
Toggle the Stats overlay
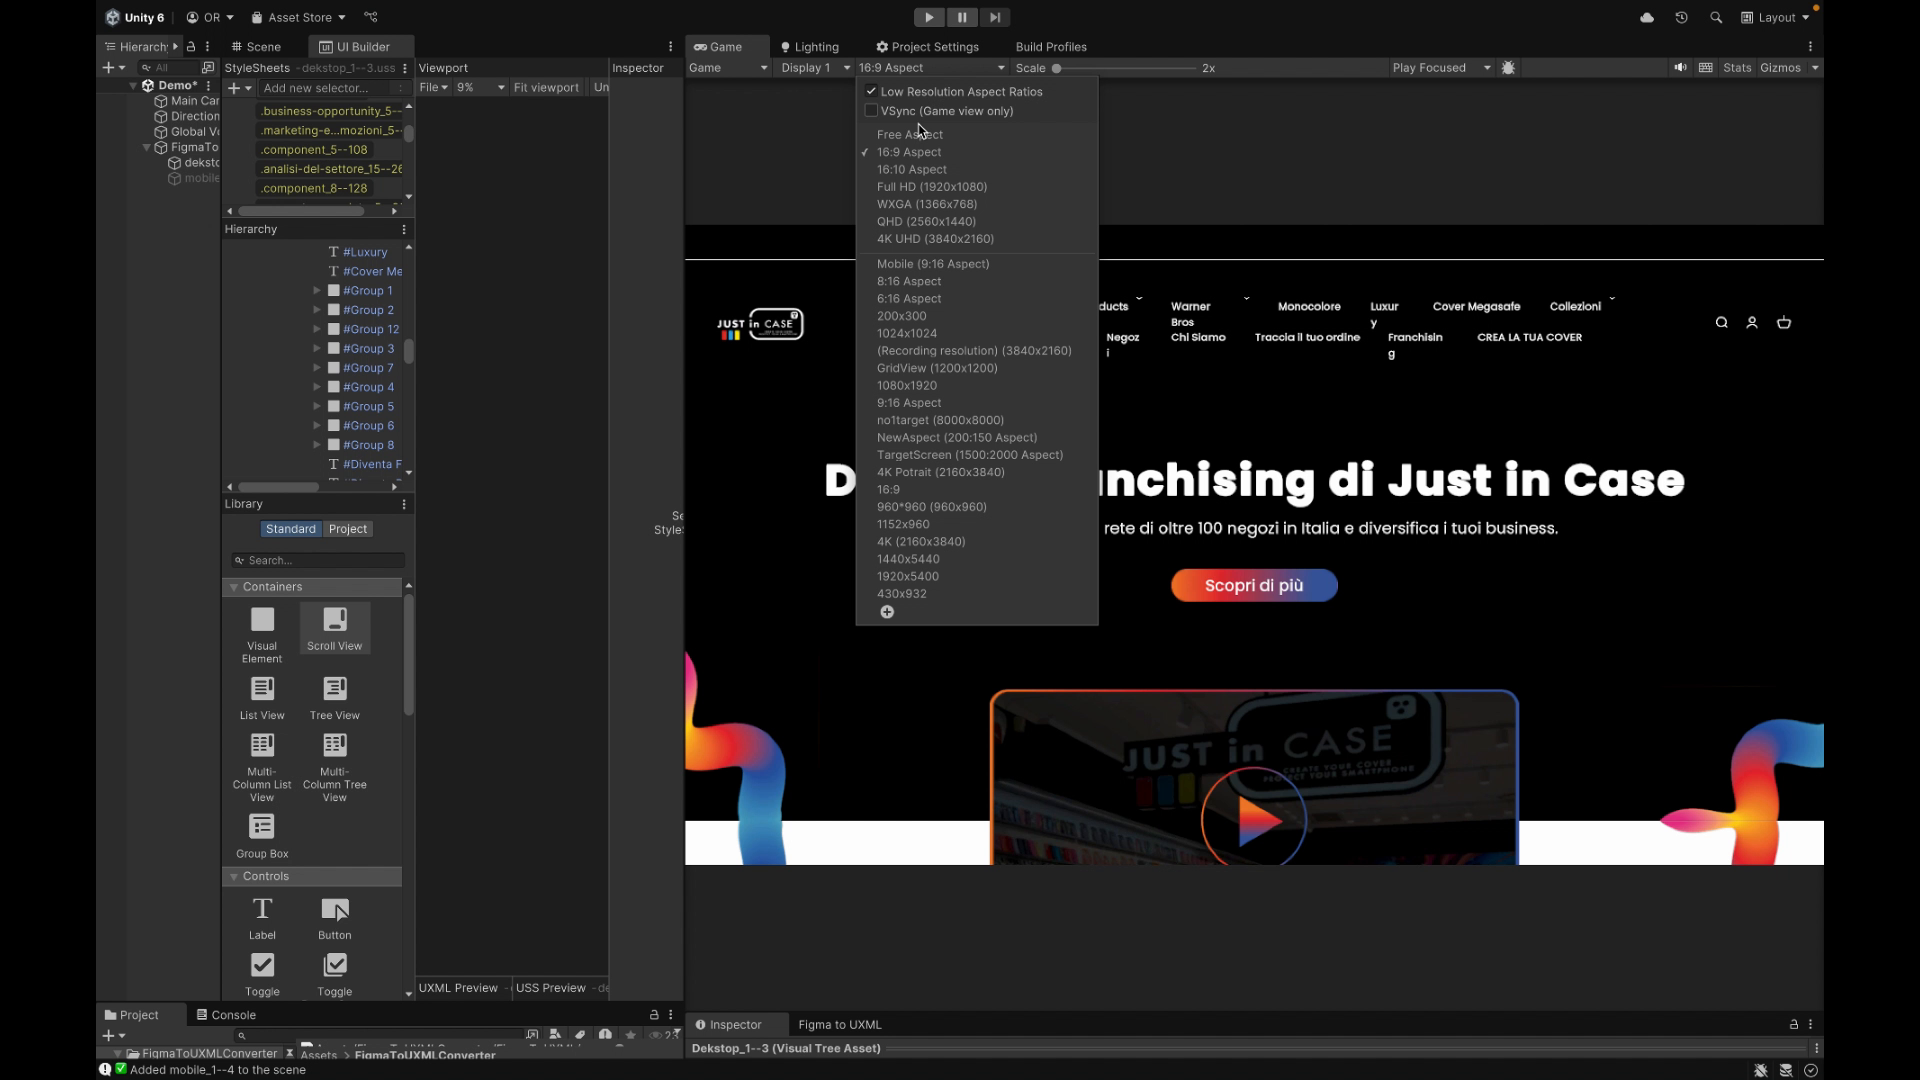[1737, 68]
